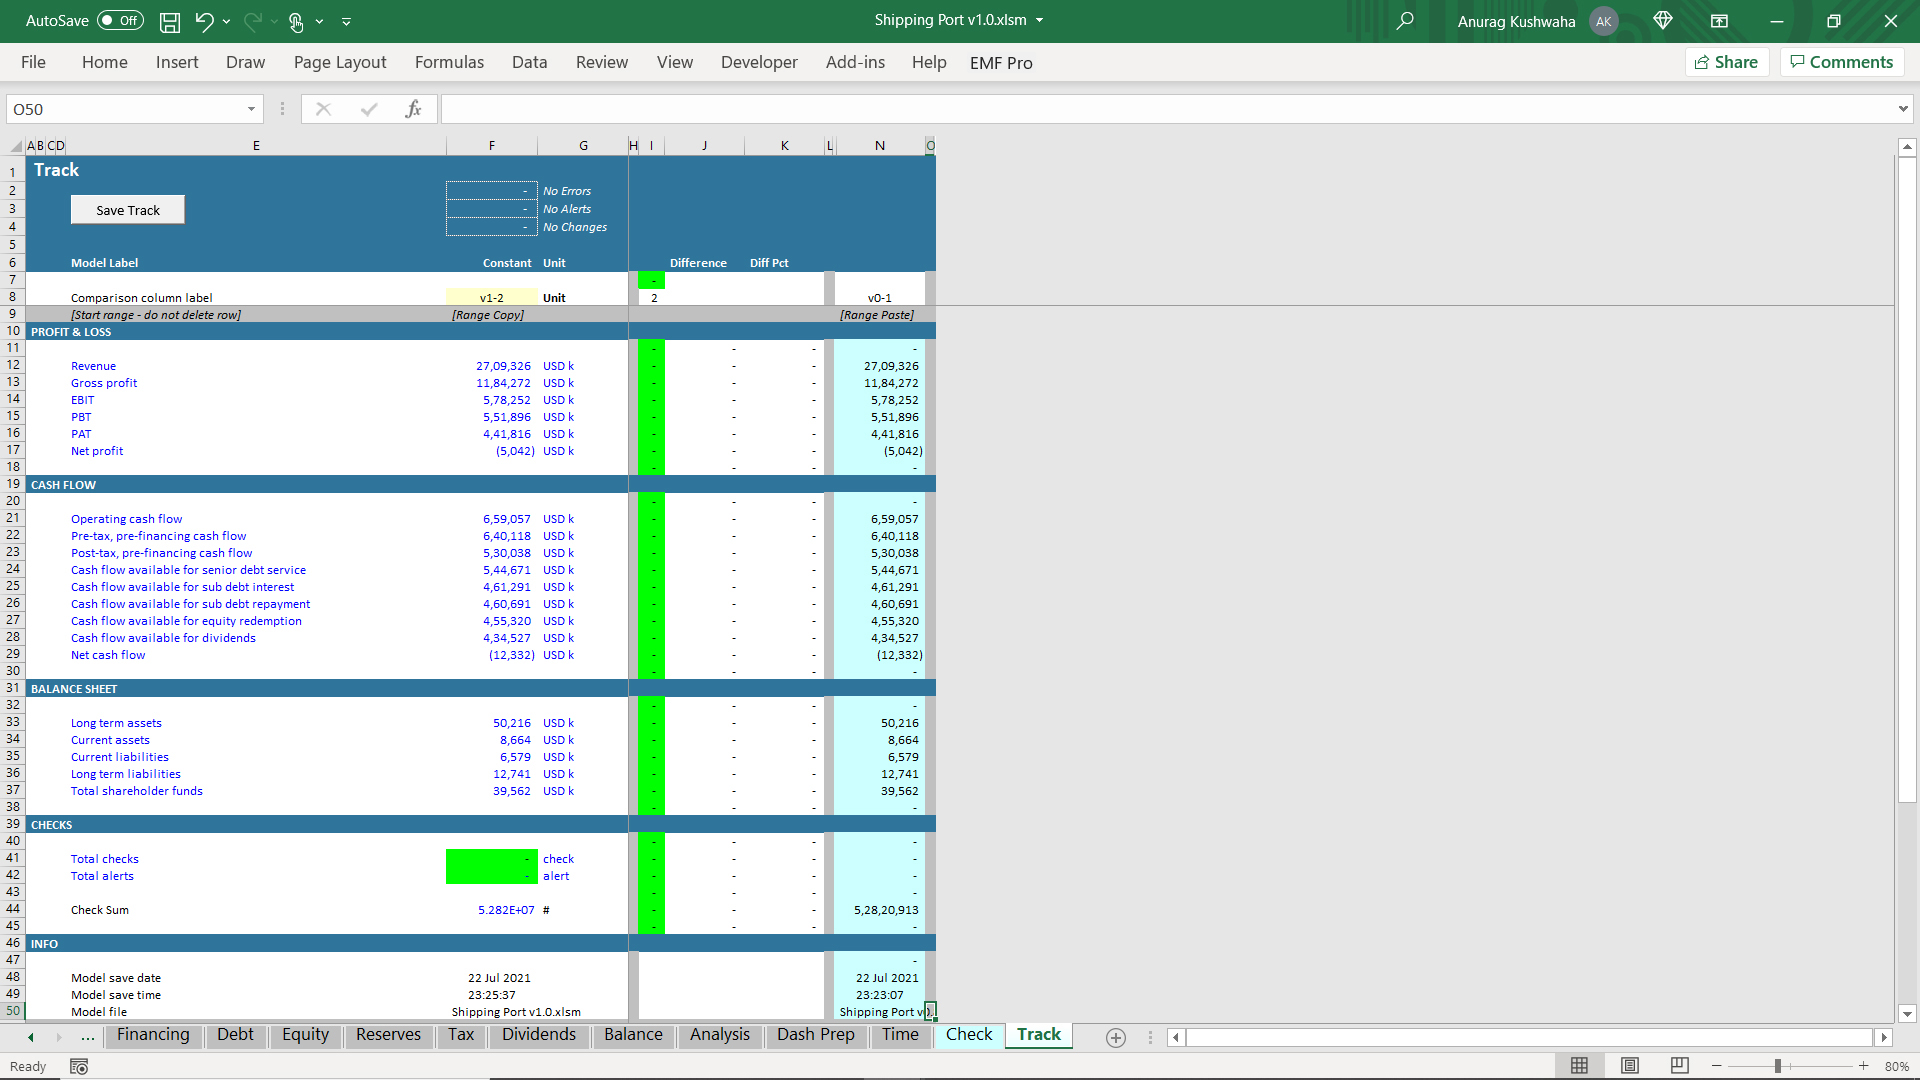Open the search magnifier in title bar
The height and width of the screenshot is (1080, 1920).
[1405, 21]
